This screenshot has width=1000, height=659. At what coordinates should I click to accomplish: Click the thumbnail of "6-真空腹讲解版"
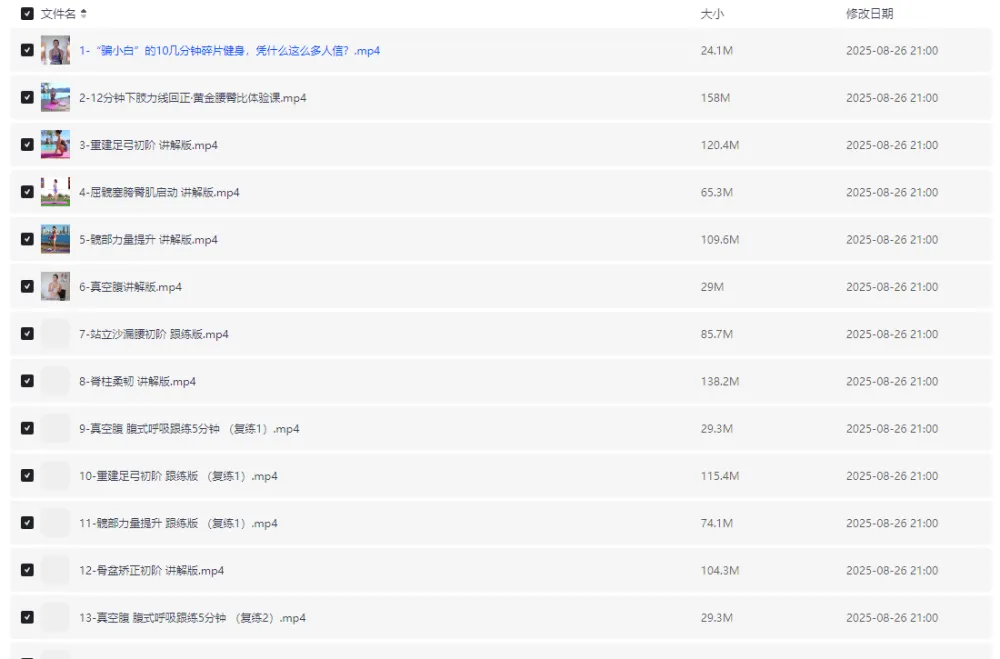coord(55,287)
